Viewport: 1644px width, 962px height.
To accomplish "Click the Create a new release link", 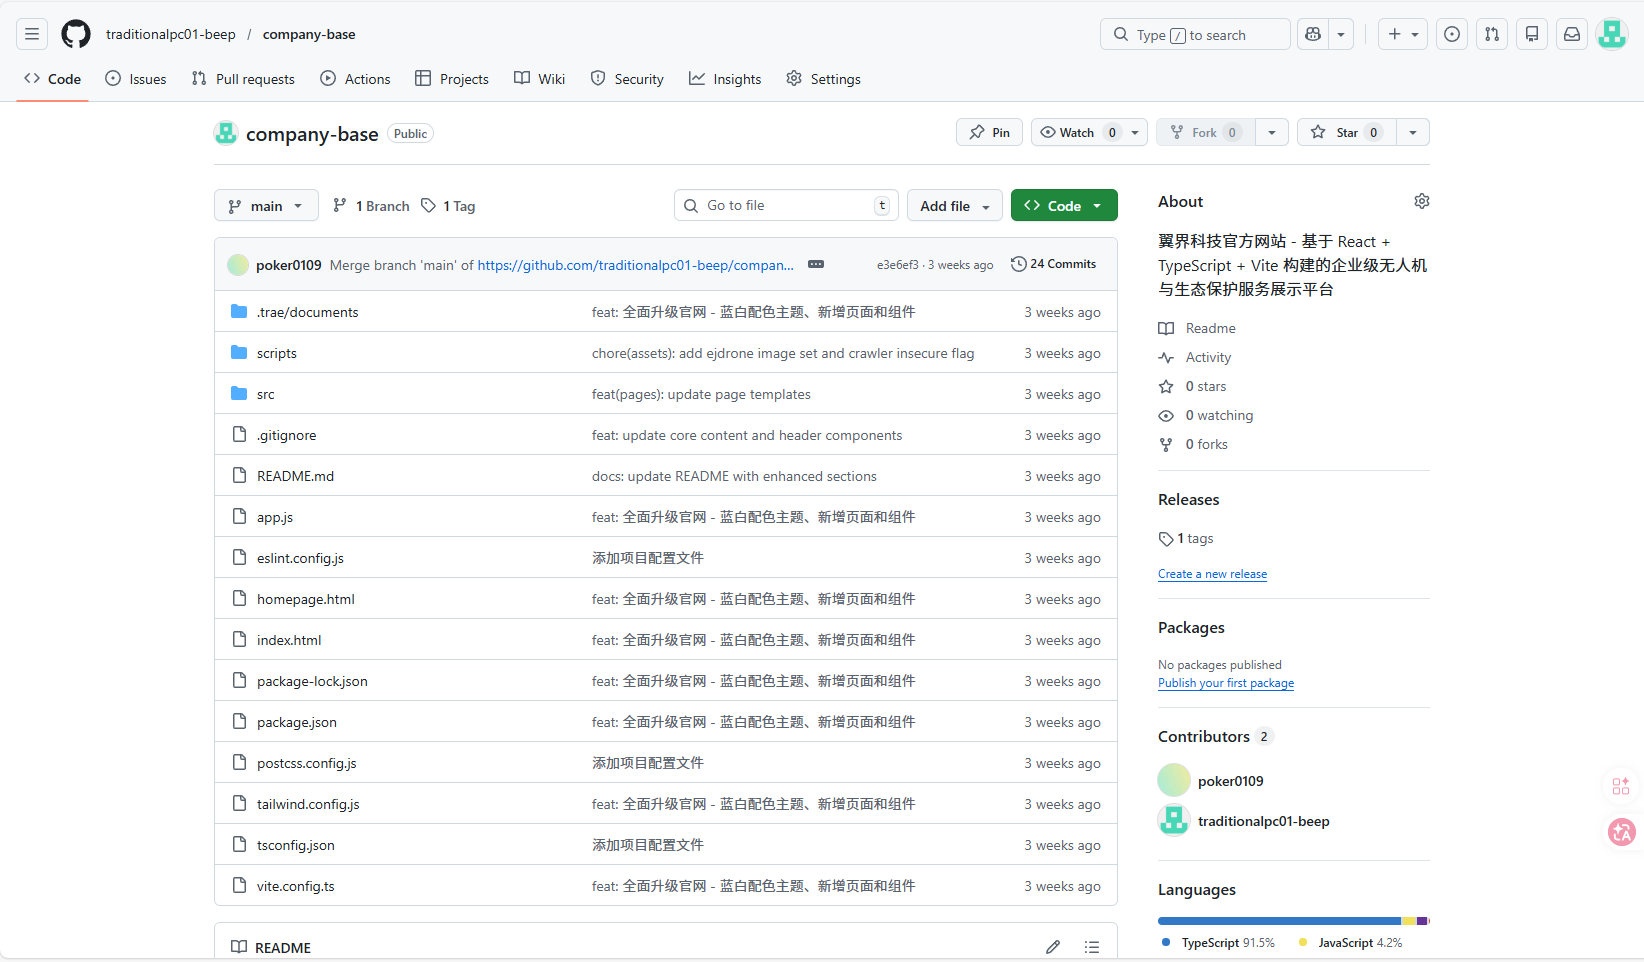I will [1212, 574].
